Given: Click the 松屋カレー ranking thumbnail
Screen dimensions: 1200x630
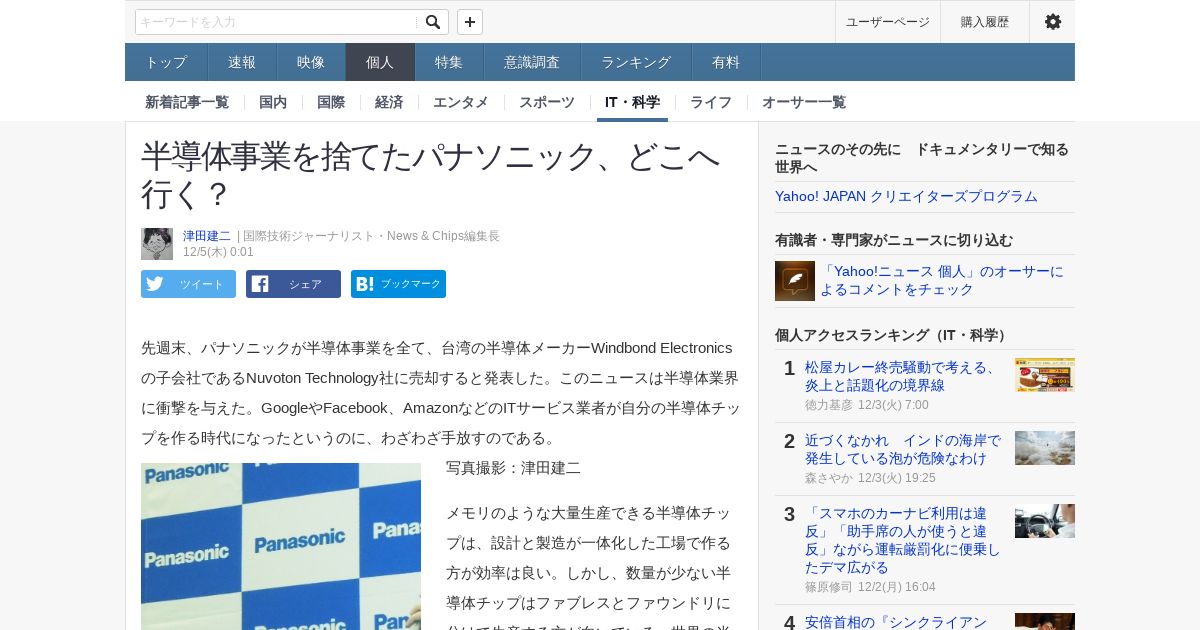Looking at the screenshot, I should pos(1045,375).
